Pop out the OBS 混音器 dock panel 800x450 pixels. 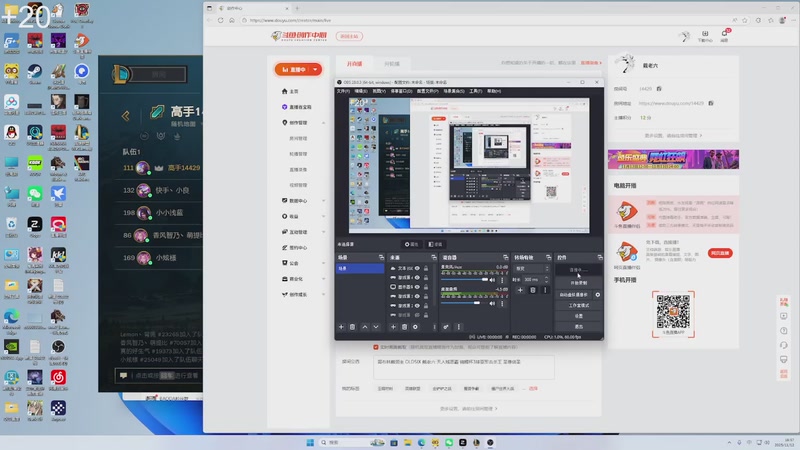tap(506, 257)
